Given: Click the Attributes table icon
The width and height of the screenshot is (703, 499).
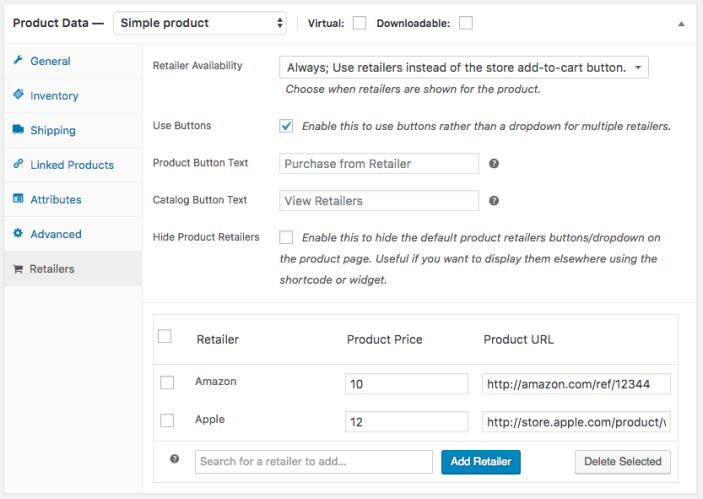Looking at the screenshot, I should tap(18, 199).
